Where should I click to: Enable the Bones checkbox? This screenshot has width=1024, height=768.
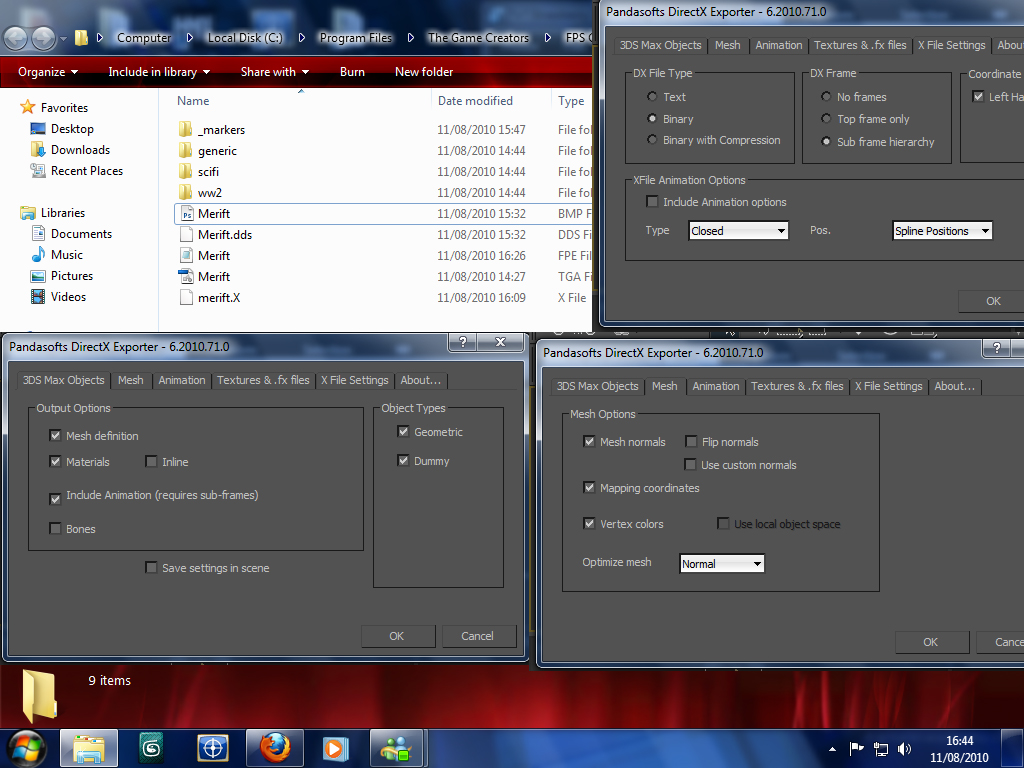click(x=55, y=528)
